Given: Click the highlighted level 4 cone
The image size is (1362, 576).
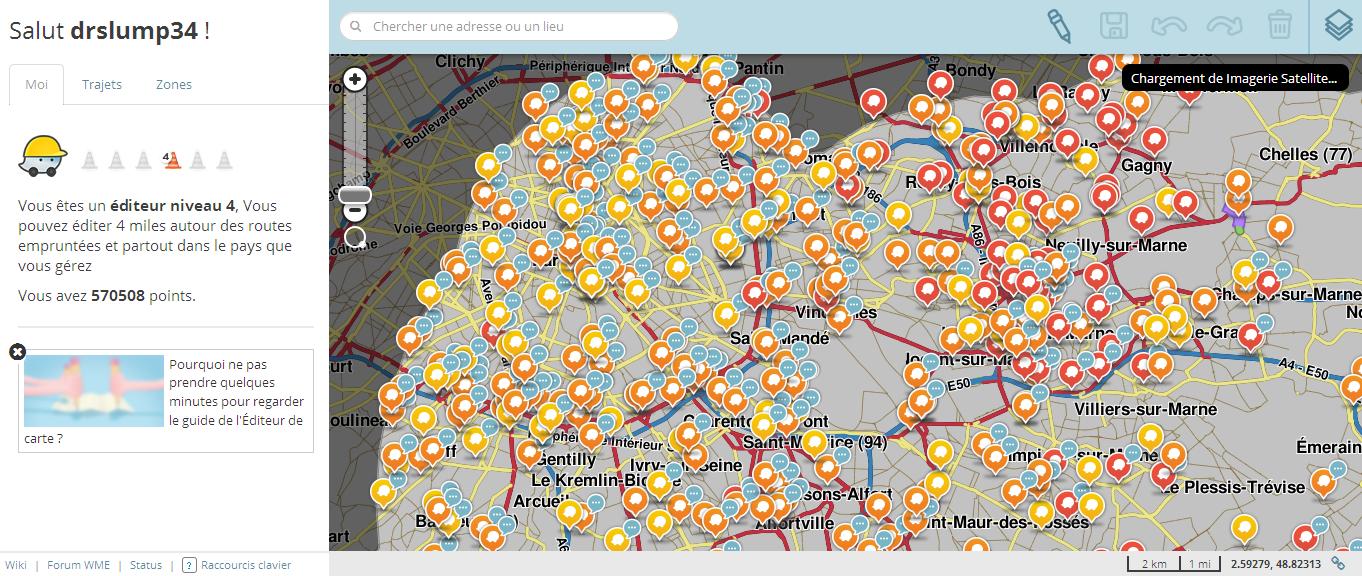Looking at the screenshot, I should click(x=170, y=159).
